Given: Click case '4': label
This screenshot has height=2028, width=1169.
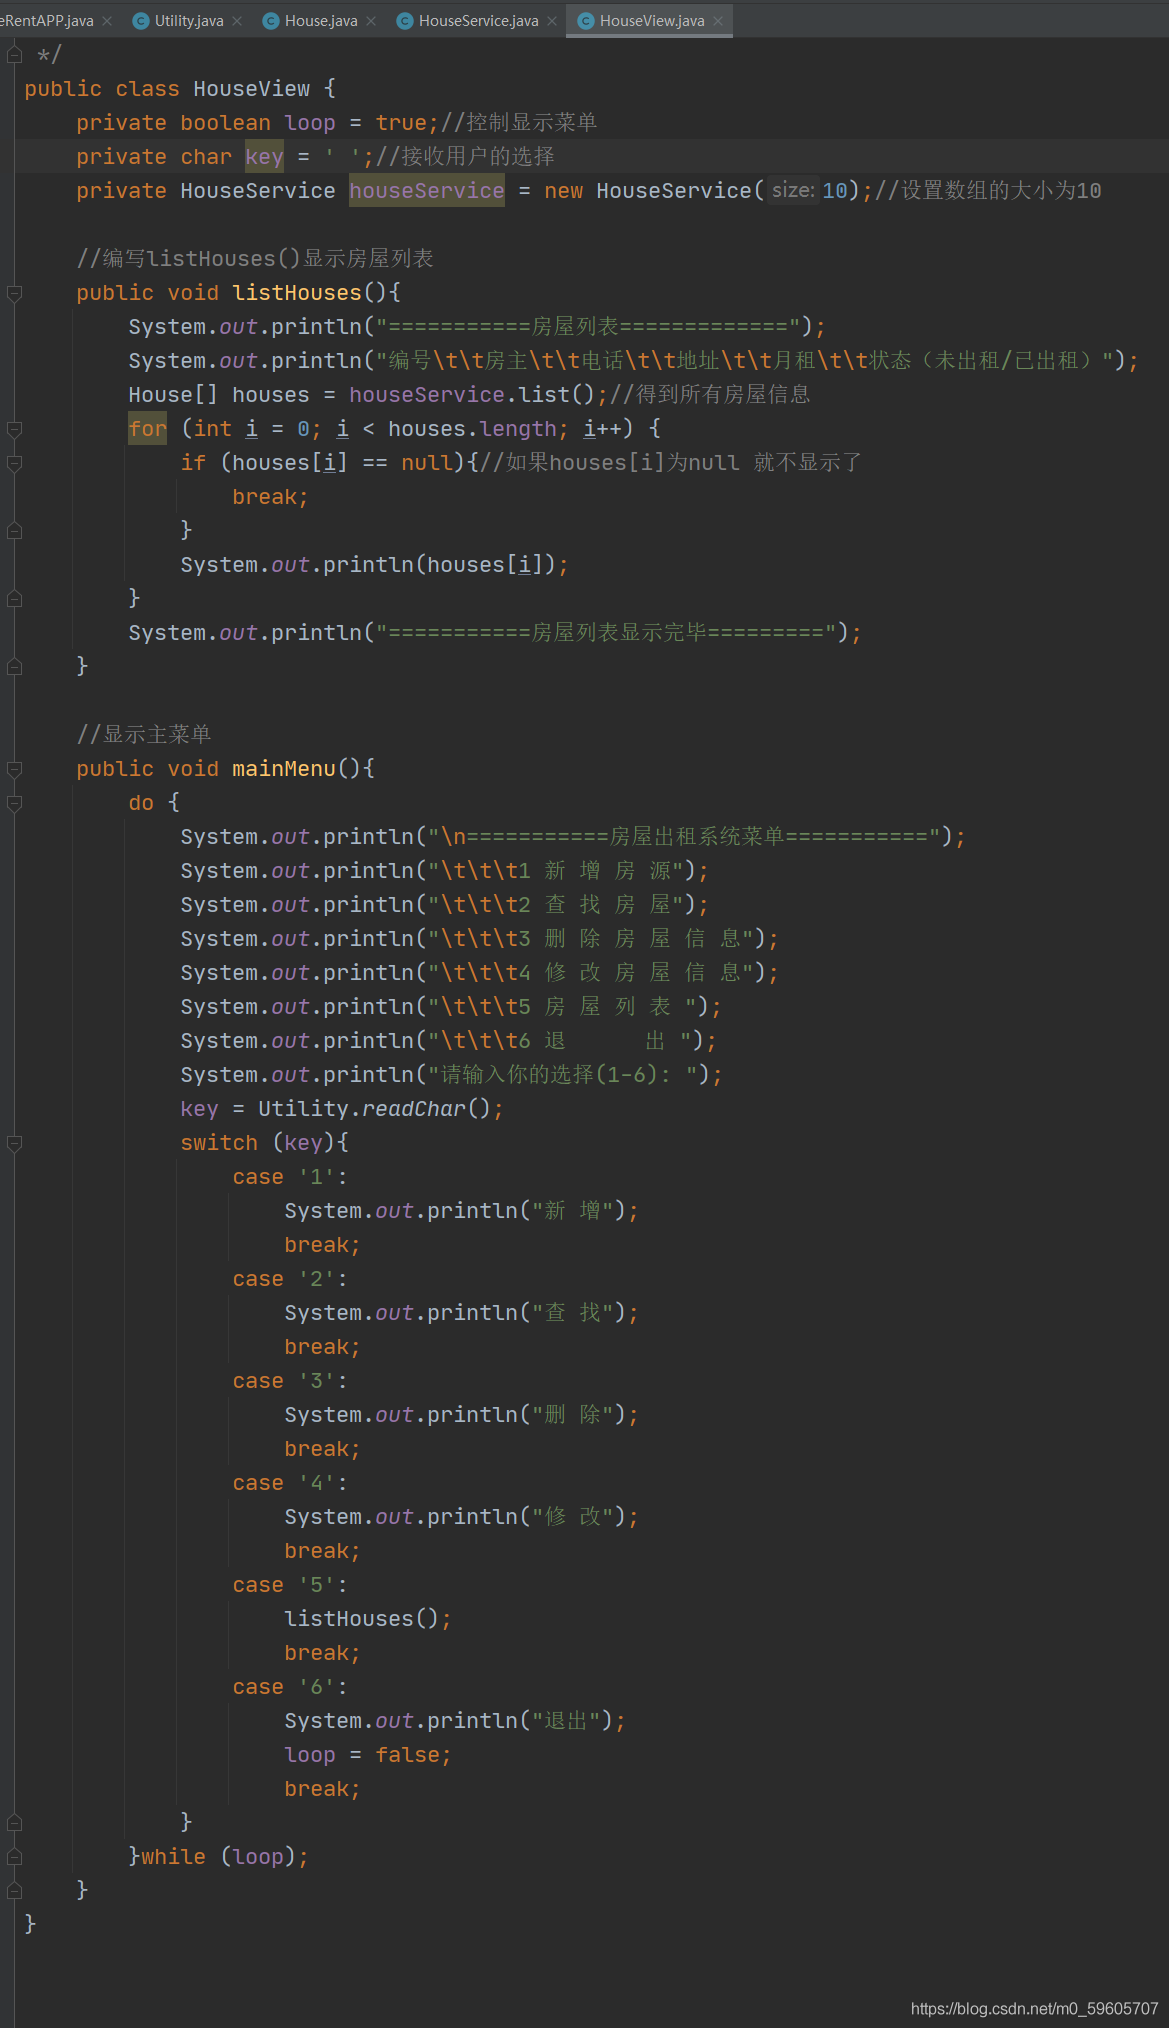Looking at the screenshot, I should click(x=290, y=1482).
